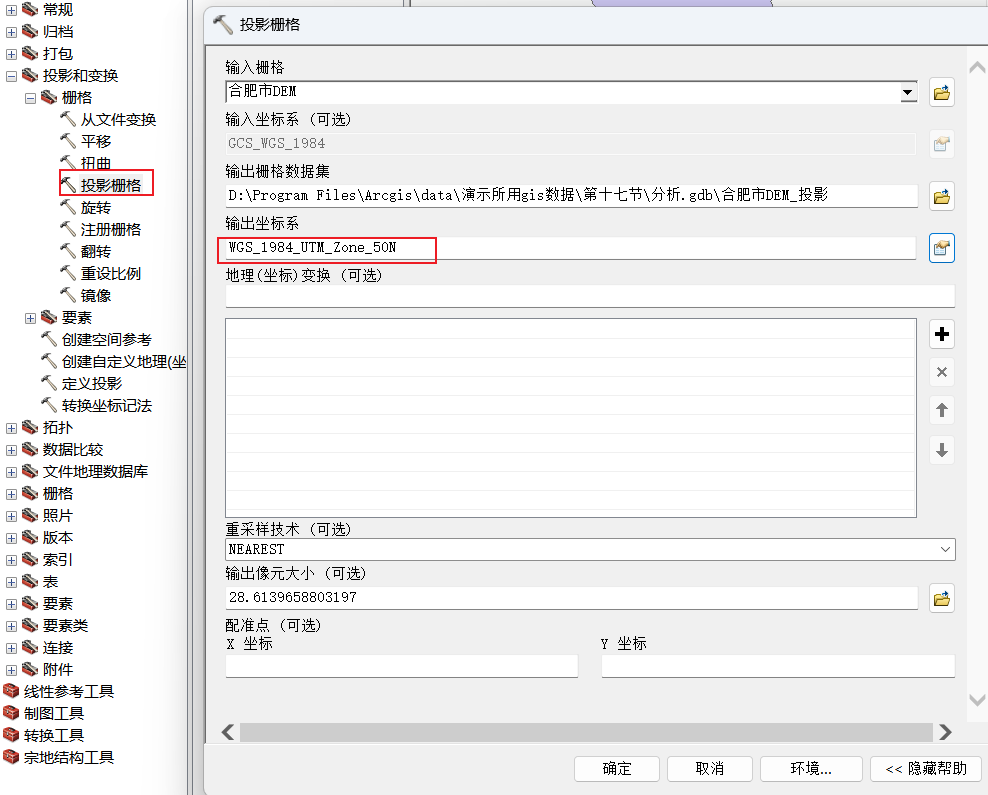Select the 翻转 tool
Viewport: 988px width, 795px height.
click(96, 251)
